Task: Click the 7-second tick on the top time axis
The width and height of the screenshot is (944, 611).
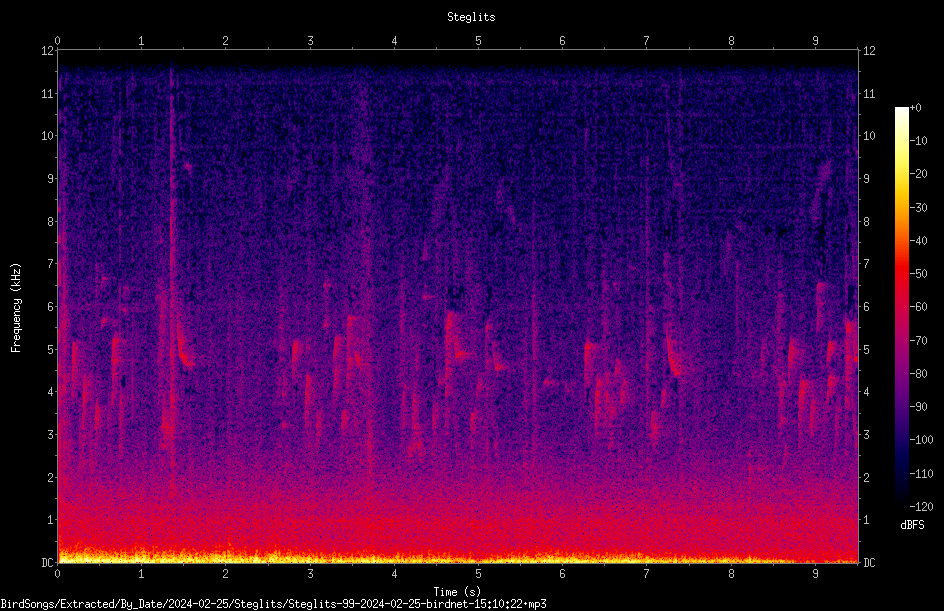Action: coord(647,40)
